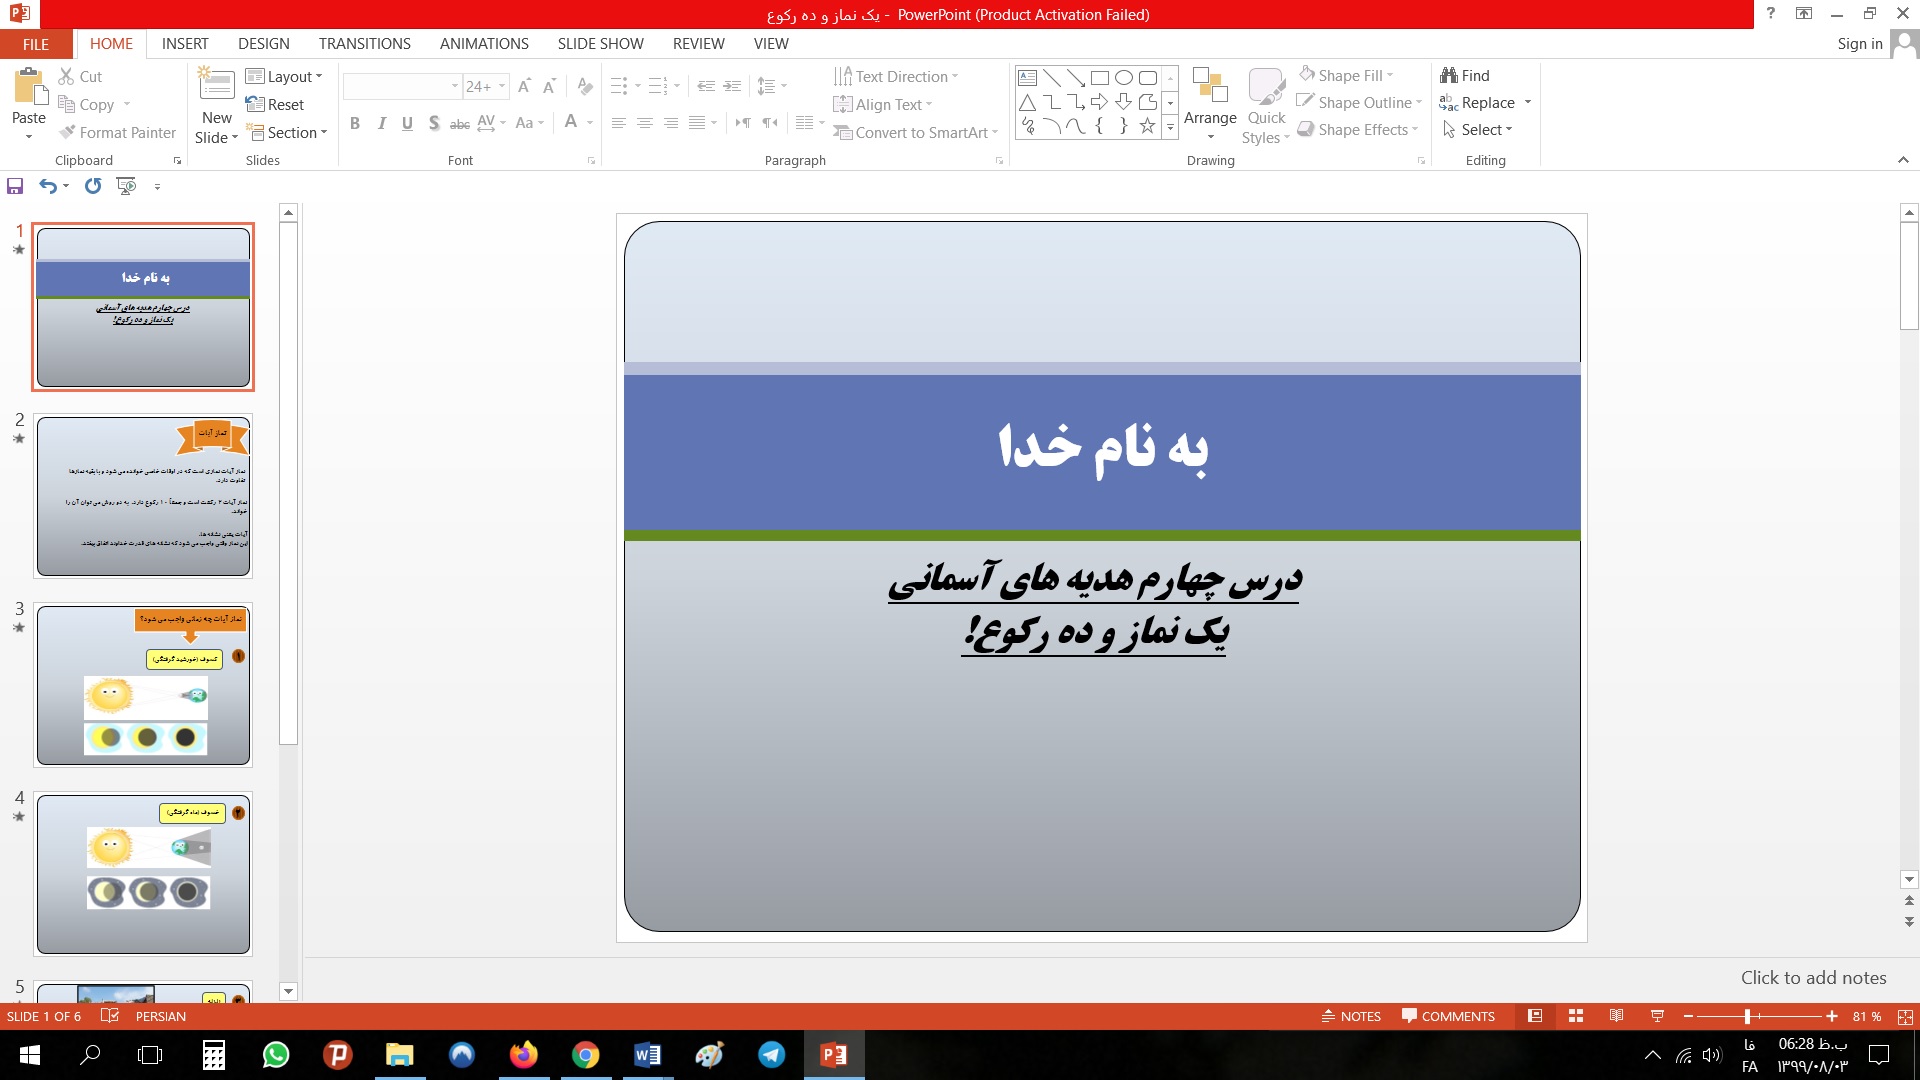Image resolution: width=1920 pixels, height=1080 pixels.
Task: Click the Undo arrow icon
Action: coord(47,186)
